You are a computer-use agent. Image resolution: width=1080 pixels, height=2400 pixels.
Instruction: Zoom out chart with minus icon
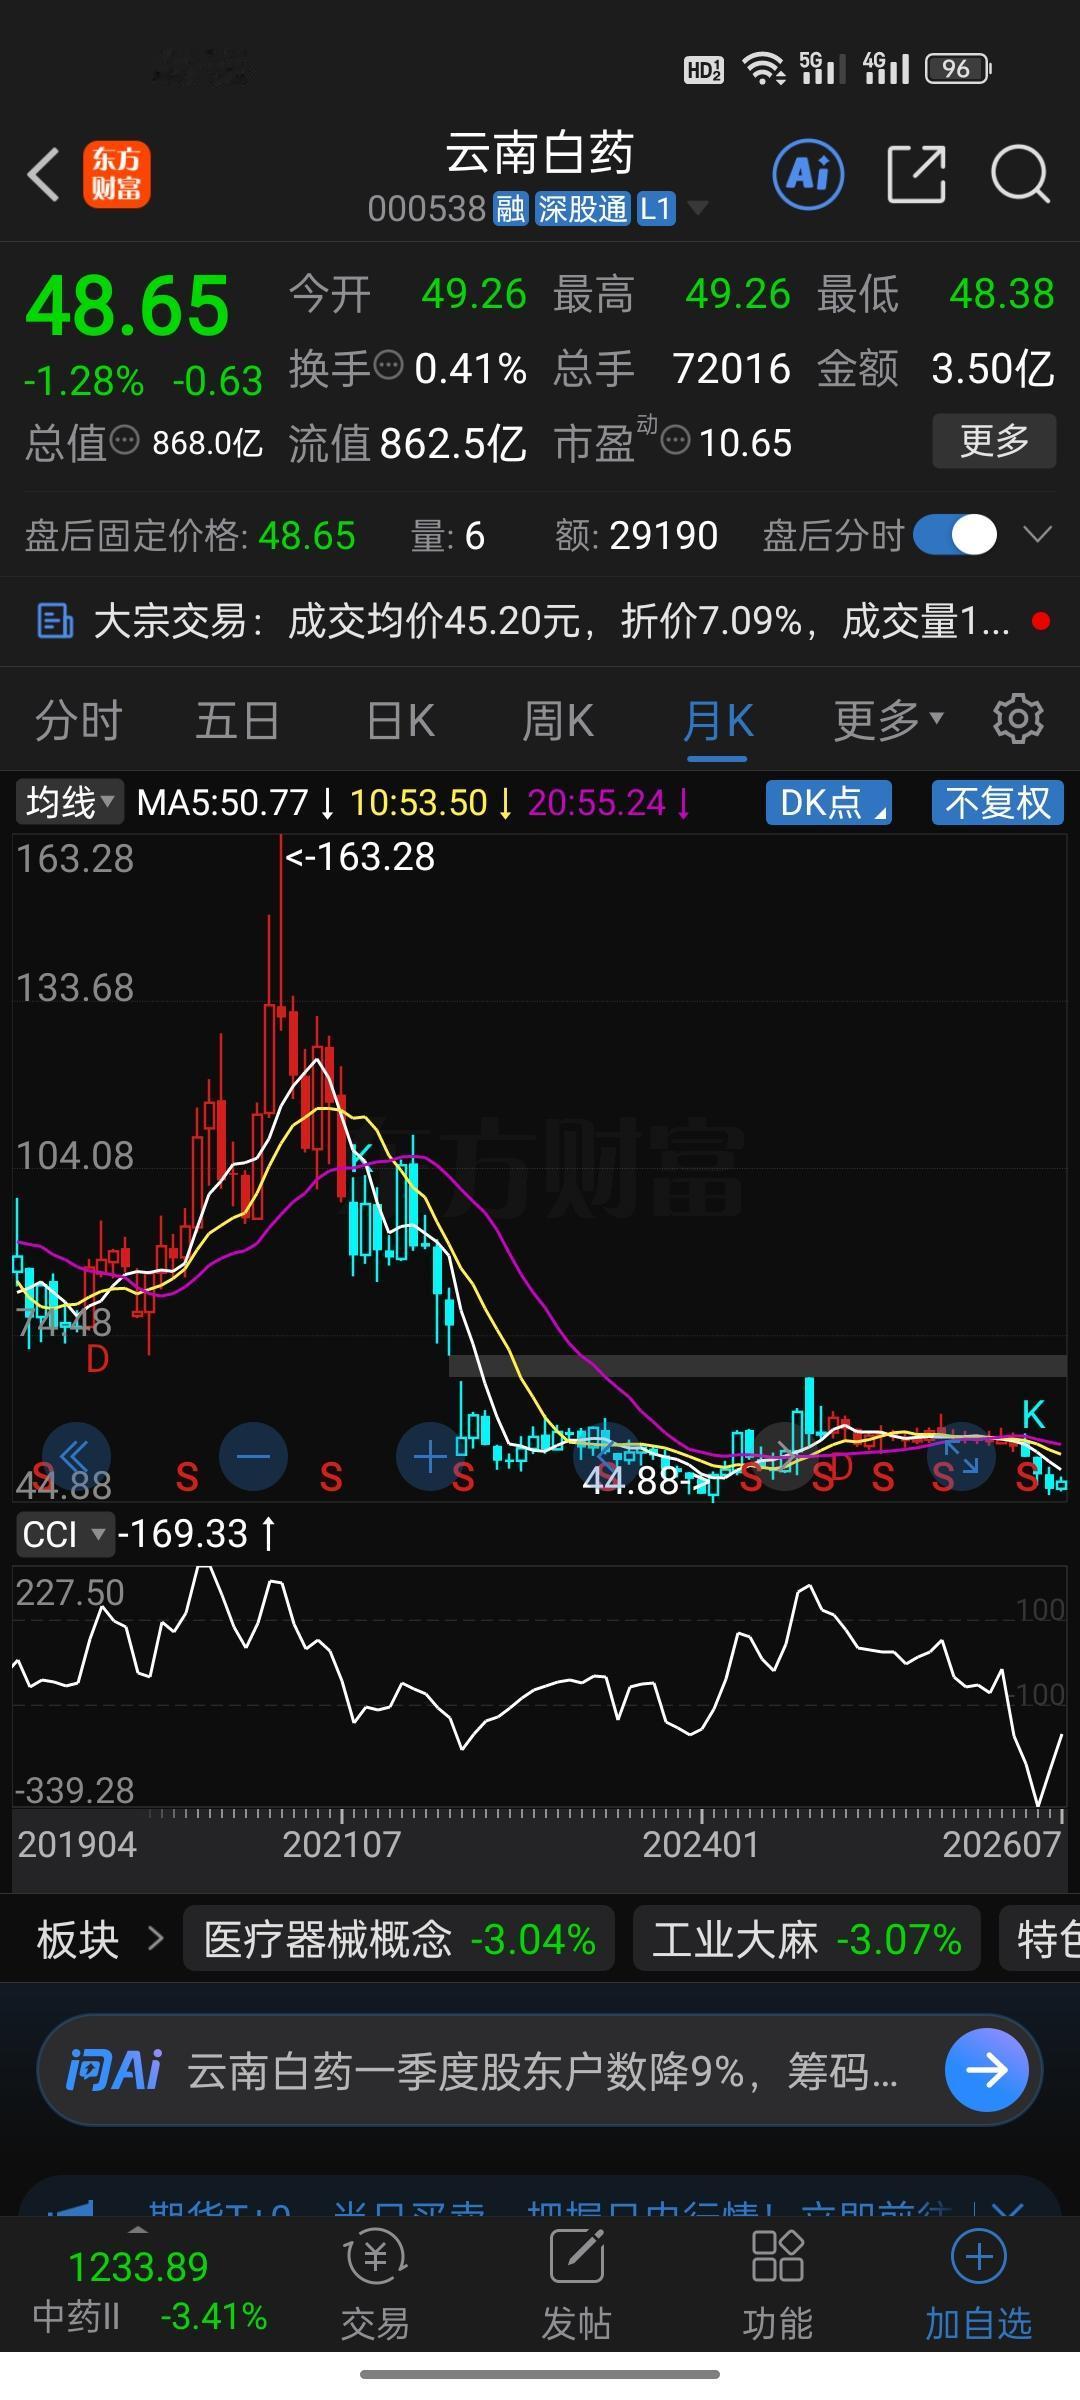(253, 1456)
